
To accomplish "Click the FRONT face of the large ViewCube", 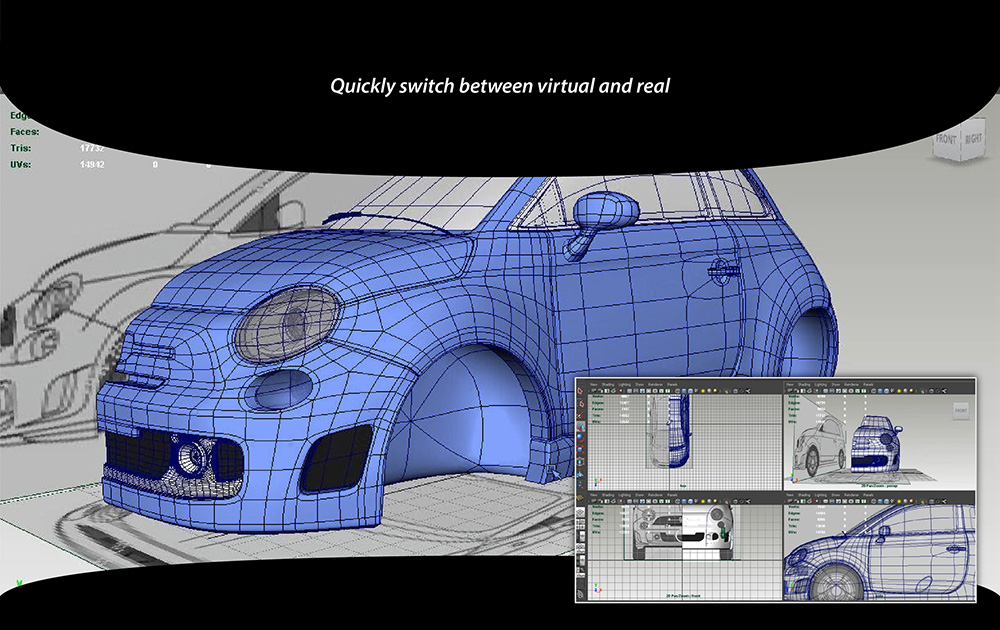I will (946, 139).
